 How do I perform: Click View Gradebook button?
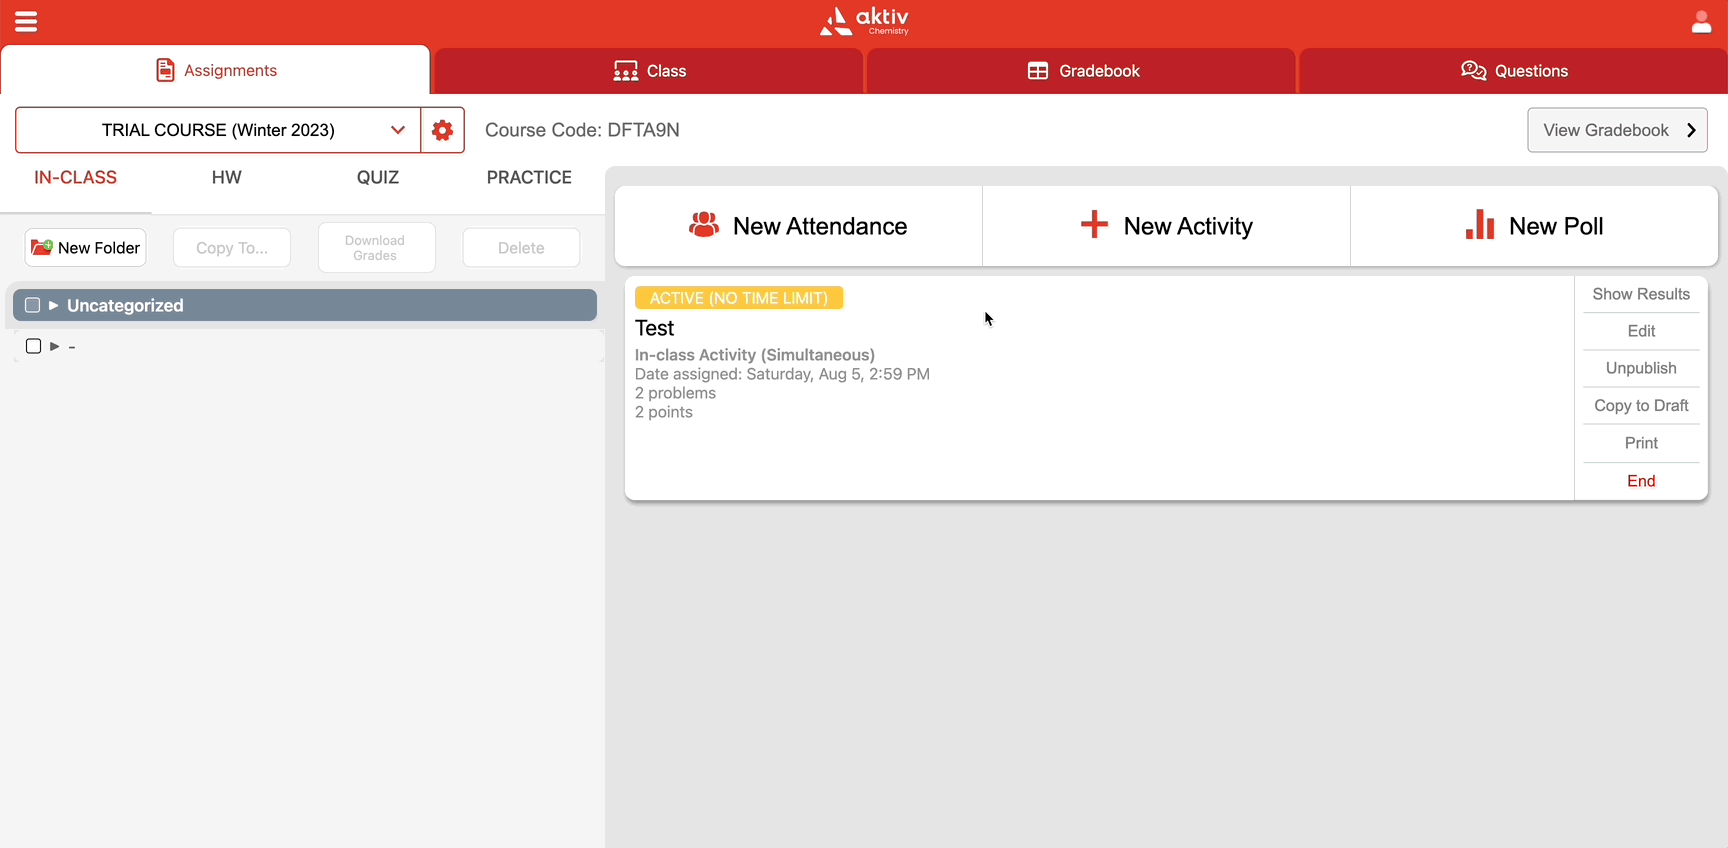(1616, 130)
